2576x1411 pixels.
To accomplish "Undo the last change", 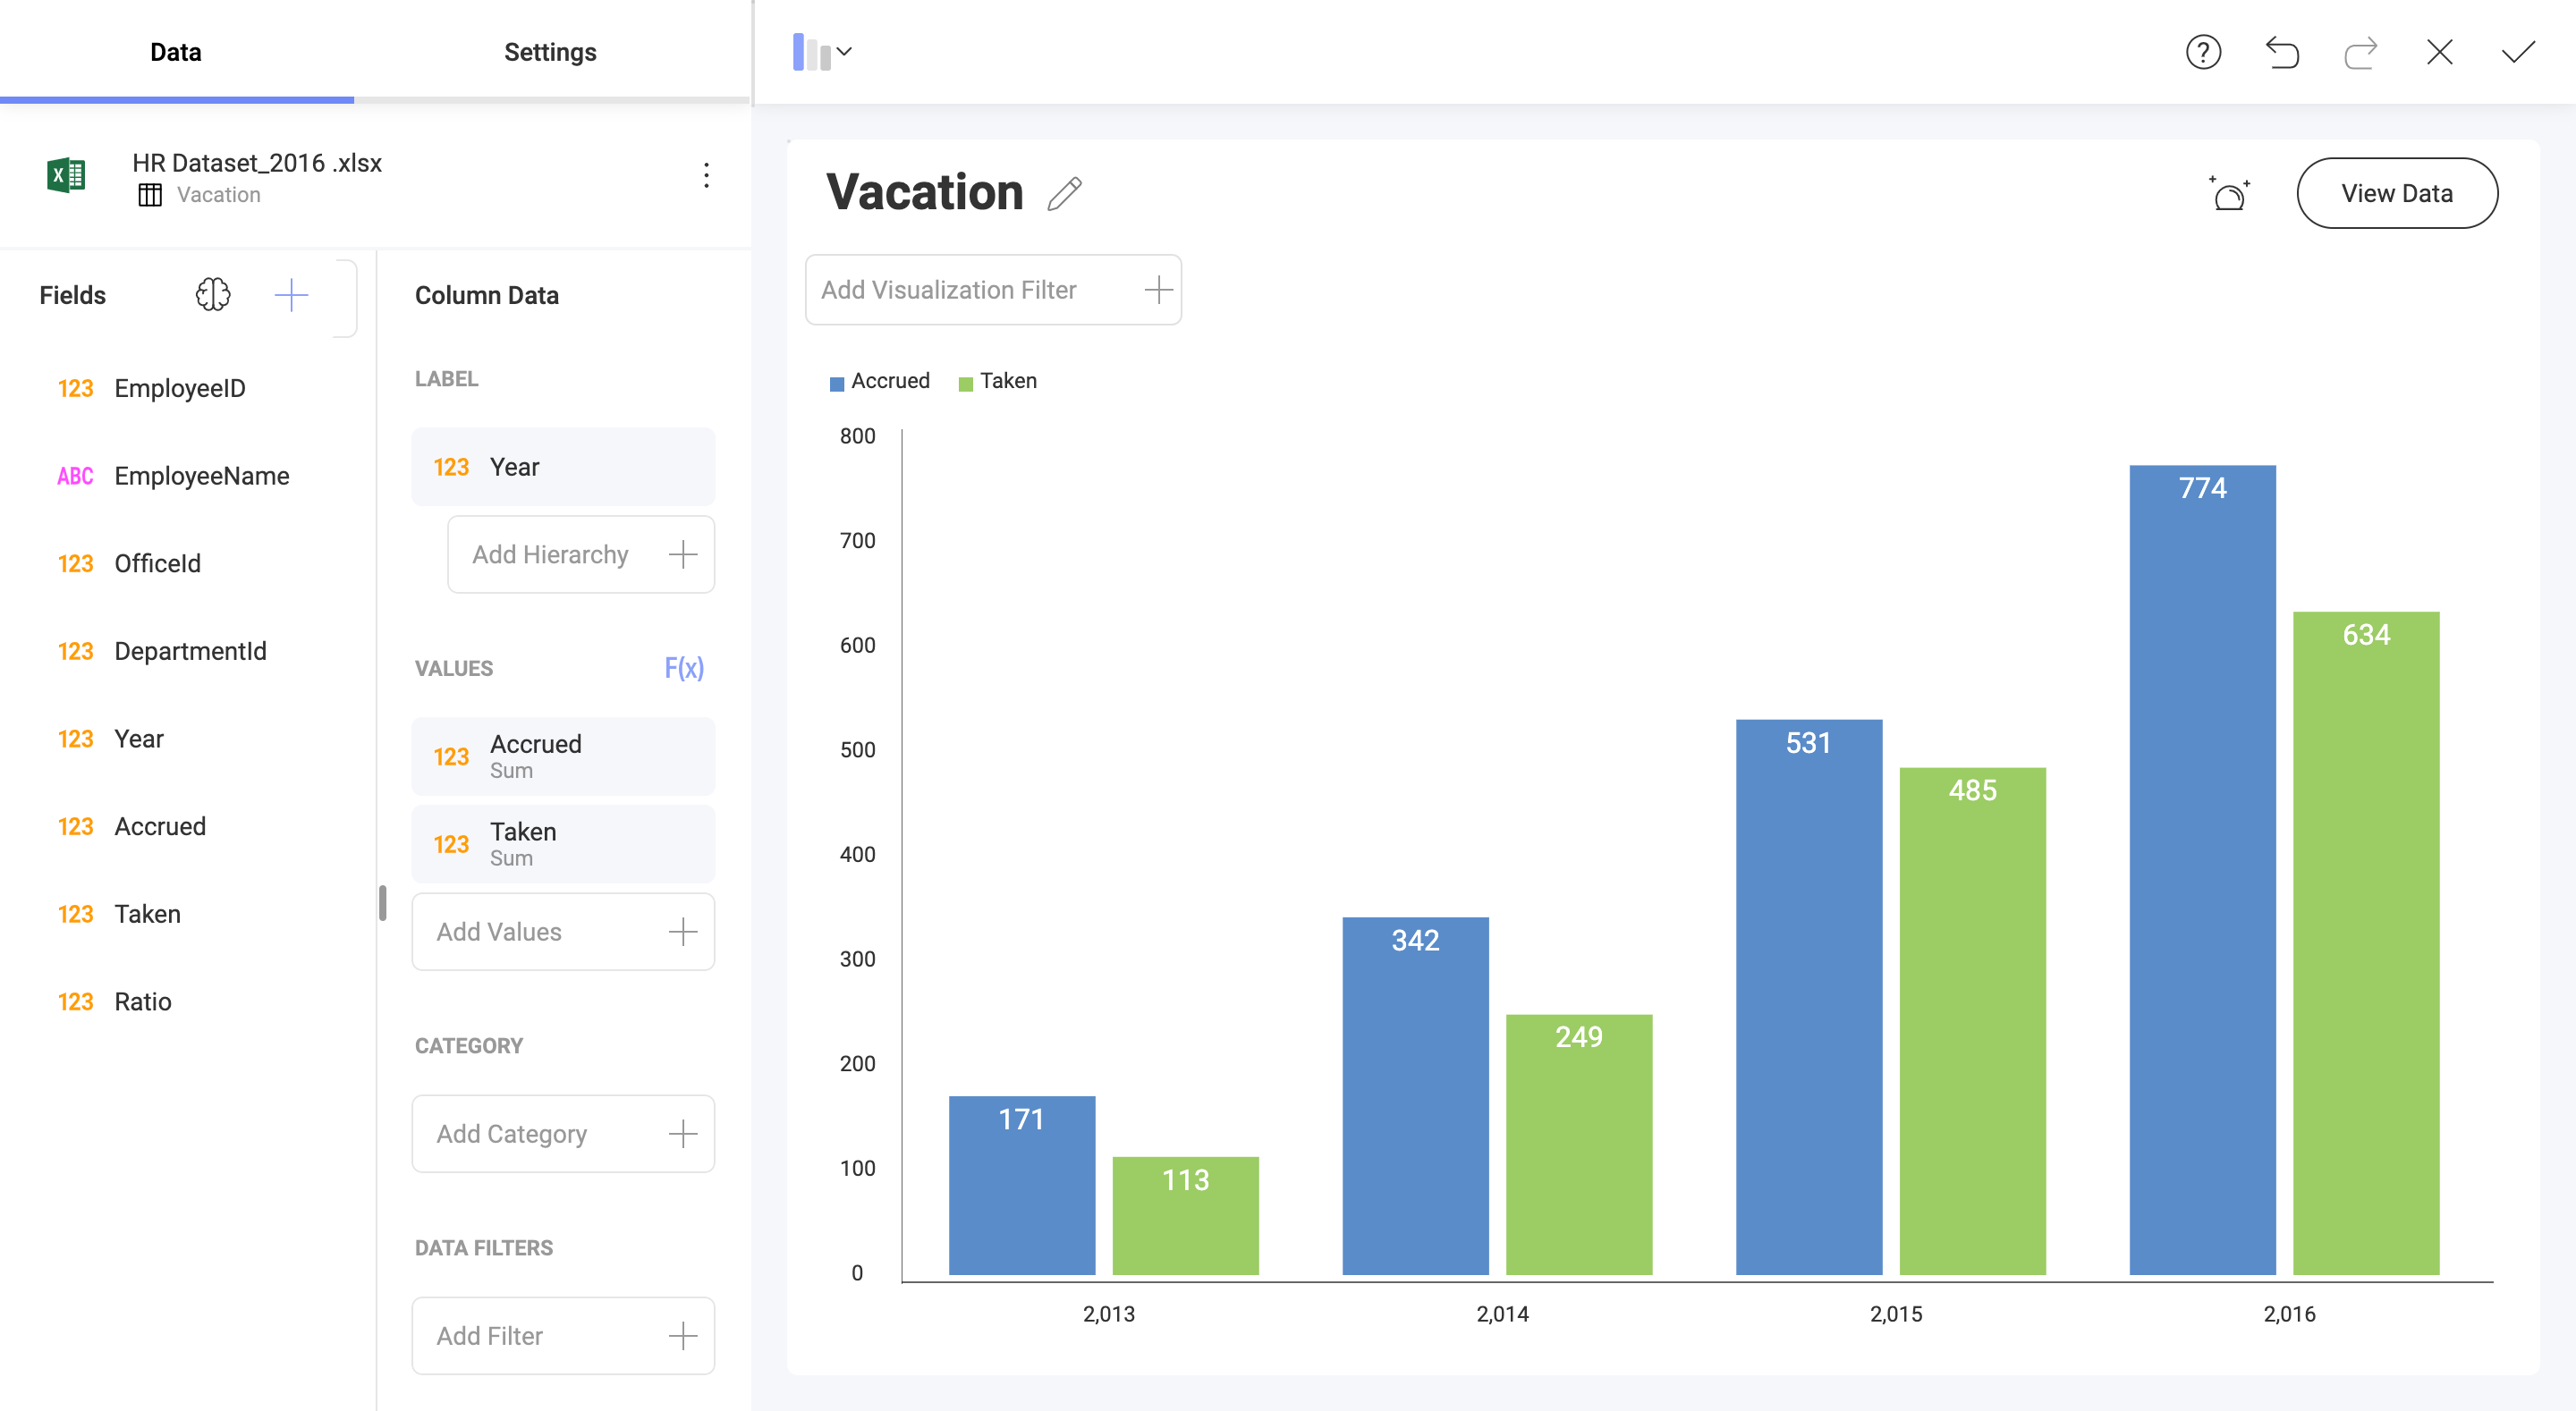I will (x=2283, y=52).
